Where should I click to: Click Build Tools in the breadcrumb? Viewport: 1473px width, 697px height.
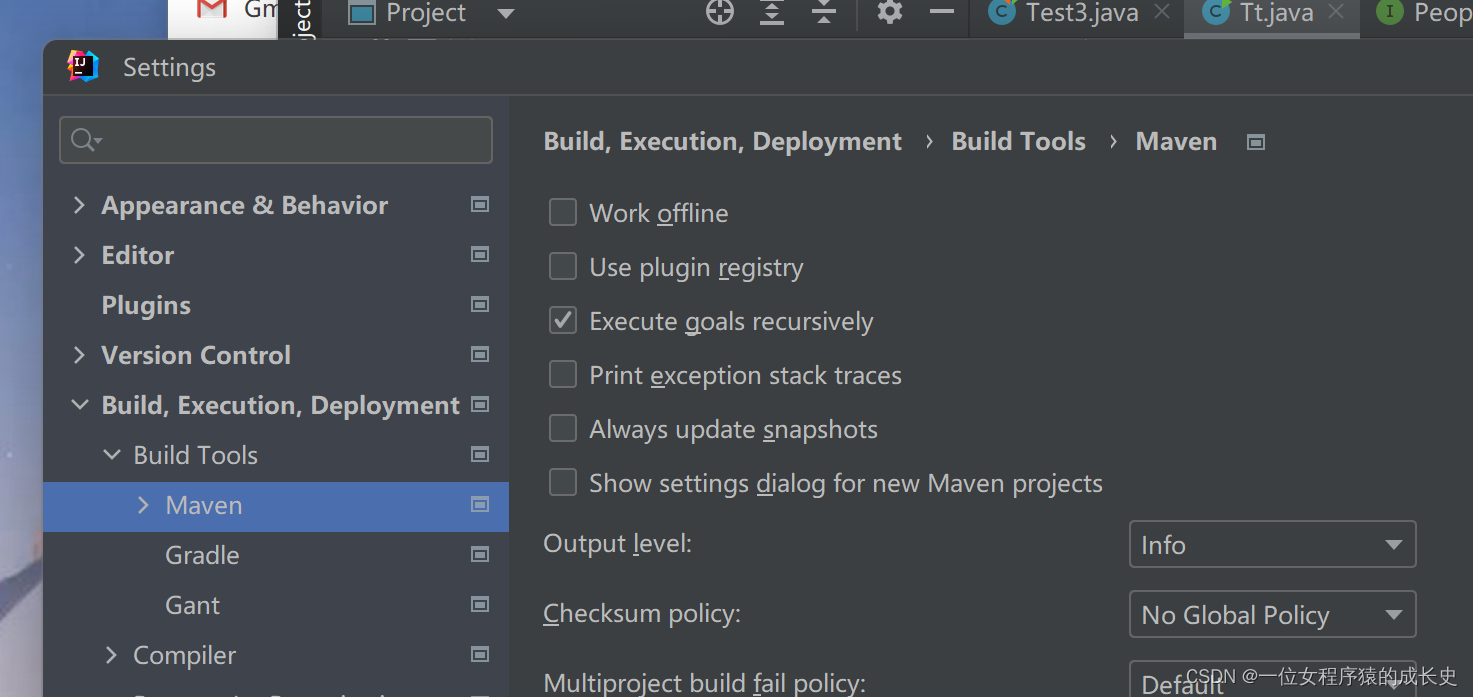click(1018, 142)
